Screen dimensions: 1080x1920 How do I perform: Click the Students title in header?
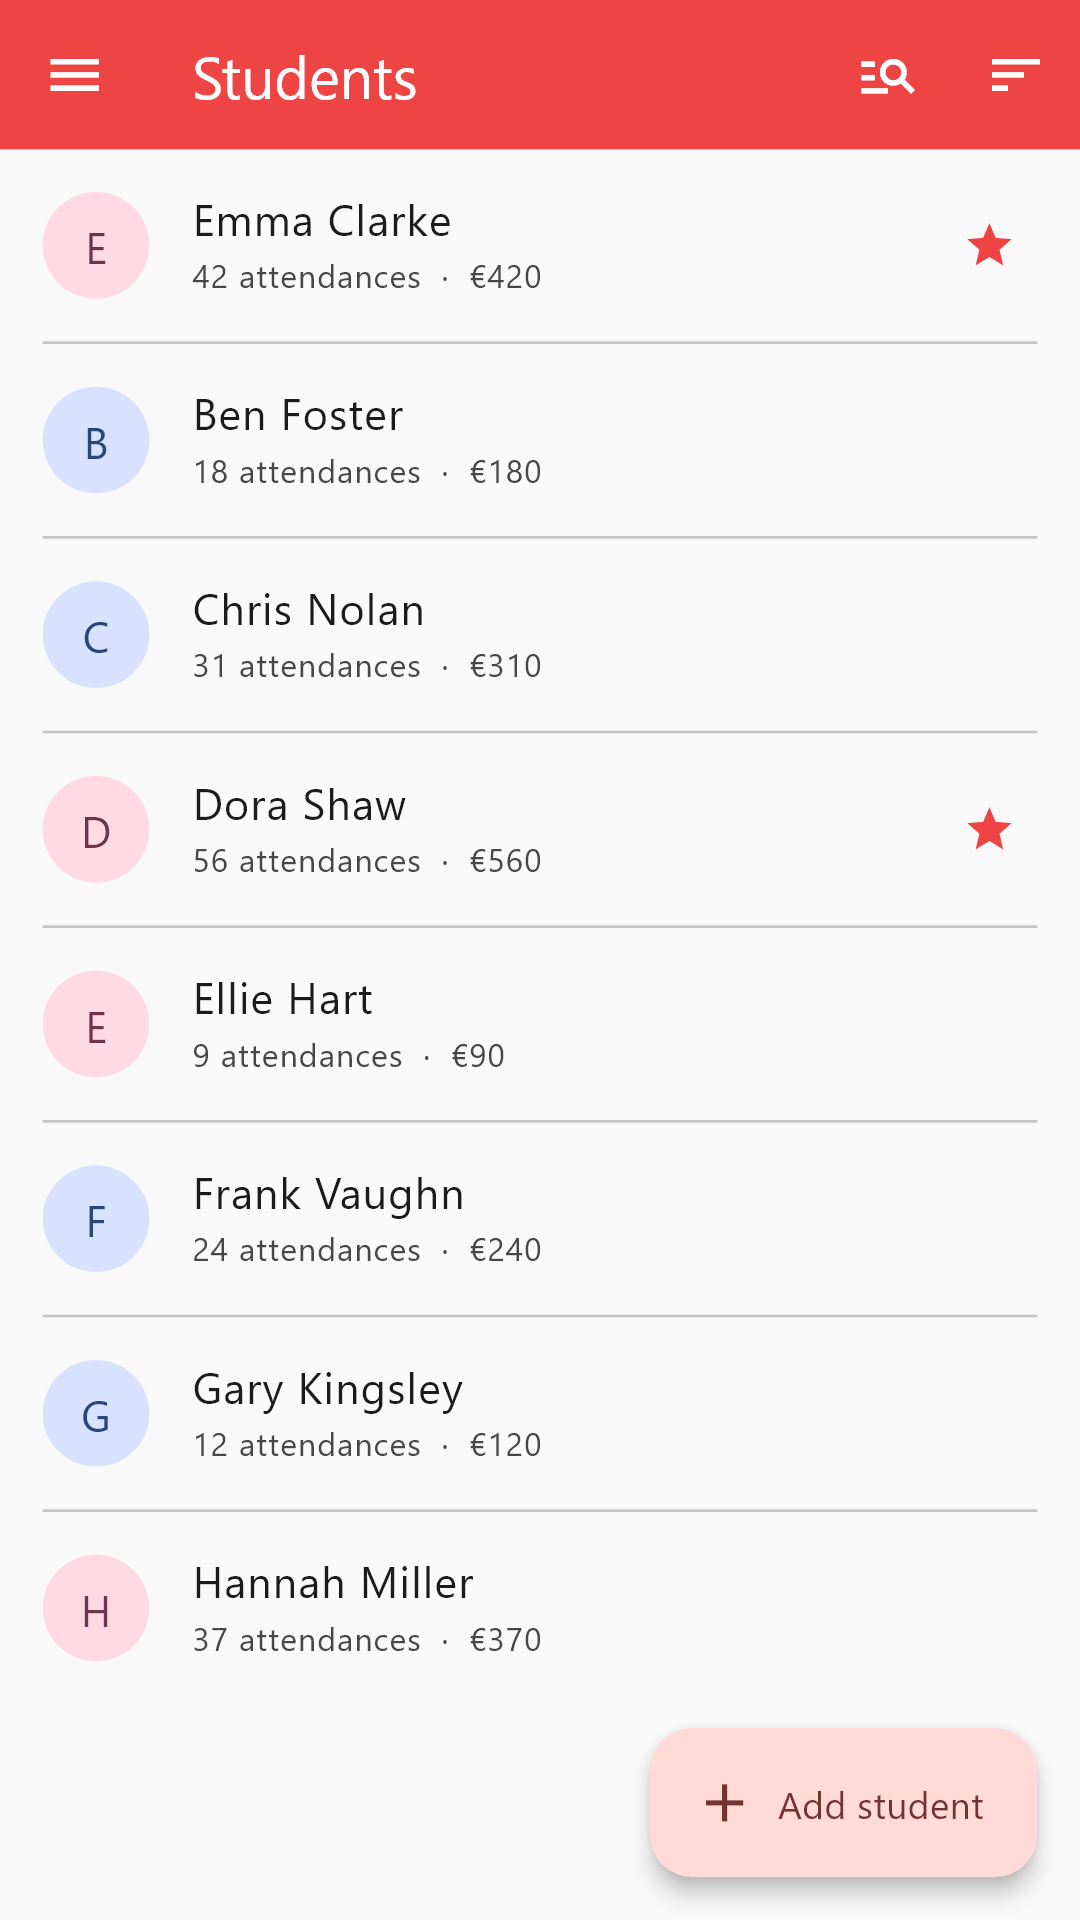point(305,79)
